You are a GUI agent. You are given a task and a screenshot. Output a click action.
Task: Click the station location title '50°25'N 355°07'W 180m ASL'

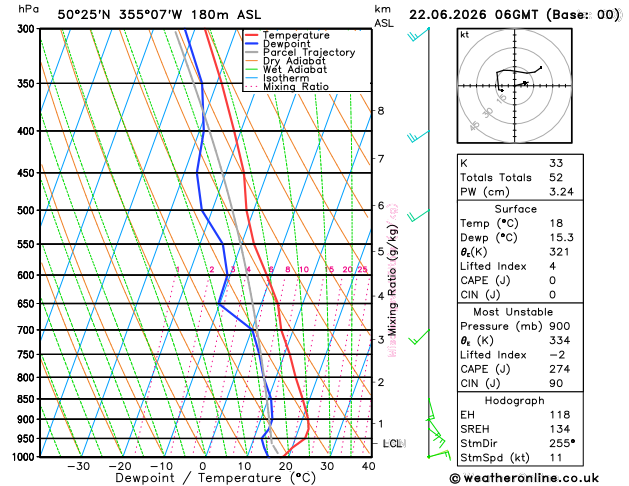[159, 15]
